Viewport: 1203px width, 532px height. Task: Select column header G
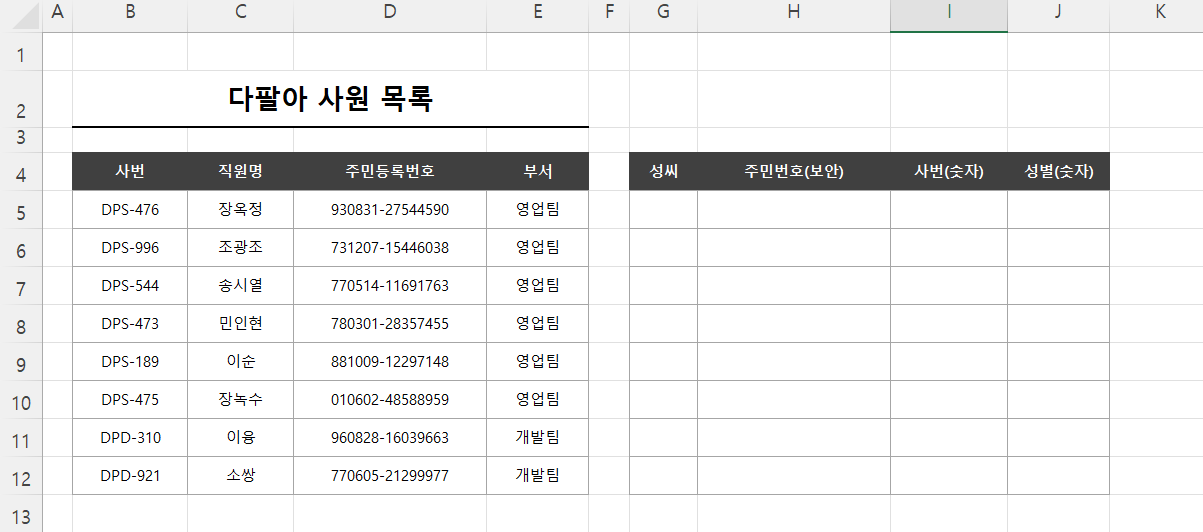664,16
